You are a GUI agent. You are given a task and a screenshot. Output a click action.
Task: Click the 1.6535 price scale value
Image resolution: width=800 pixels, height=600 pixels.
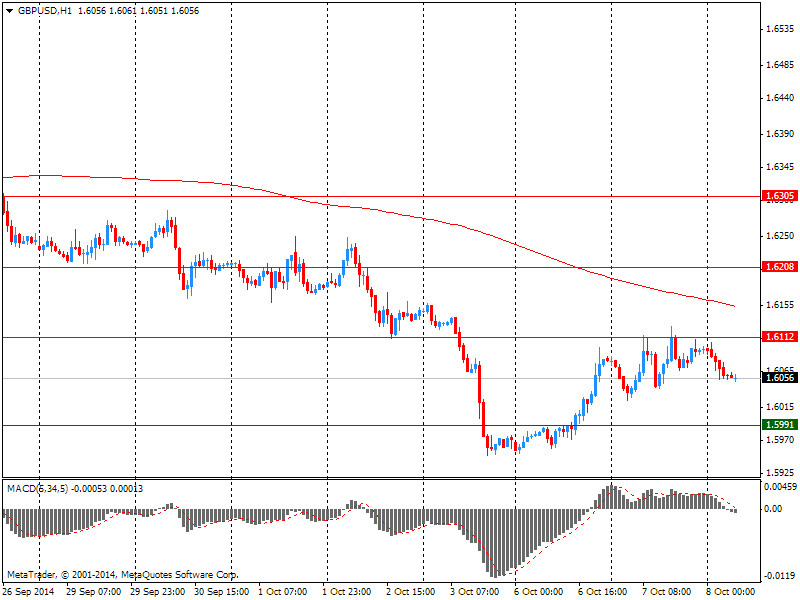tap(781, 29)
